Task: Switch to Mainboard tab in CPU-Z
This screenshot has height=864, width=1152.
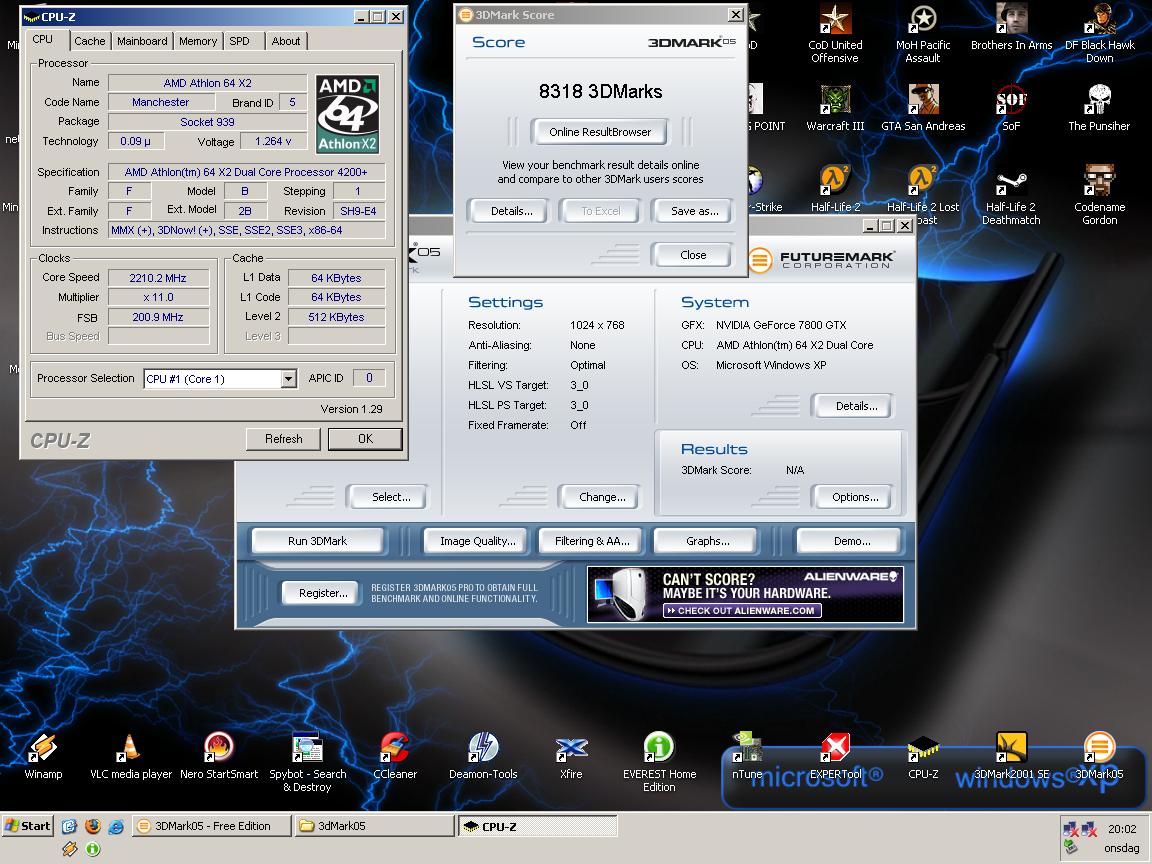Action: coord(142,41)
